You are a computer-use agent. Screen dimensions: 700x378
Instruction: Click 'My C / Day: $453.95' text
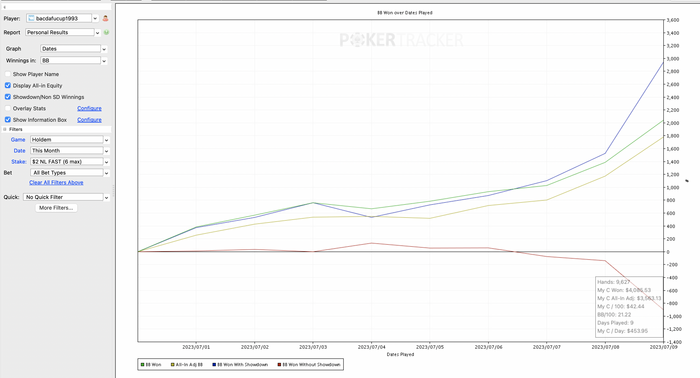tap(622, 331)
